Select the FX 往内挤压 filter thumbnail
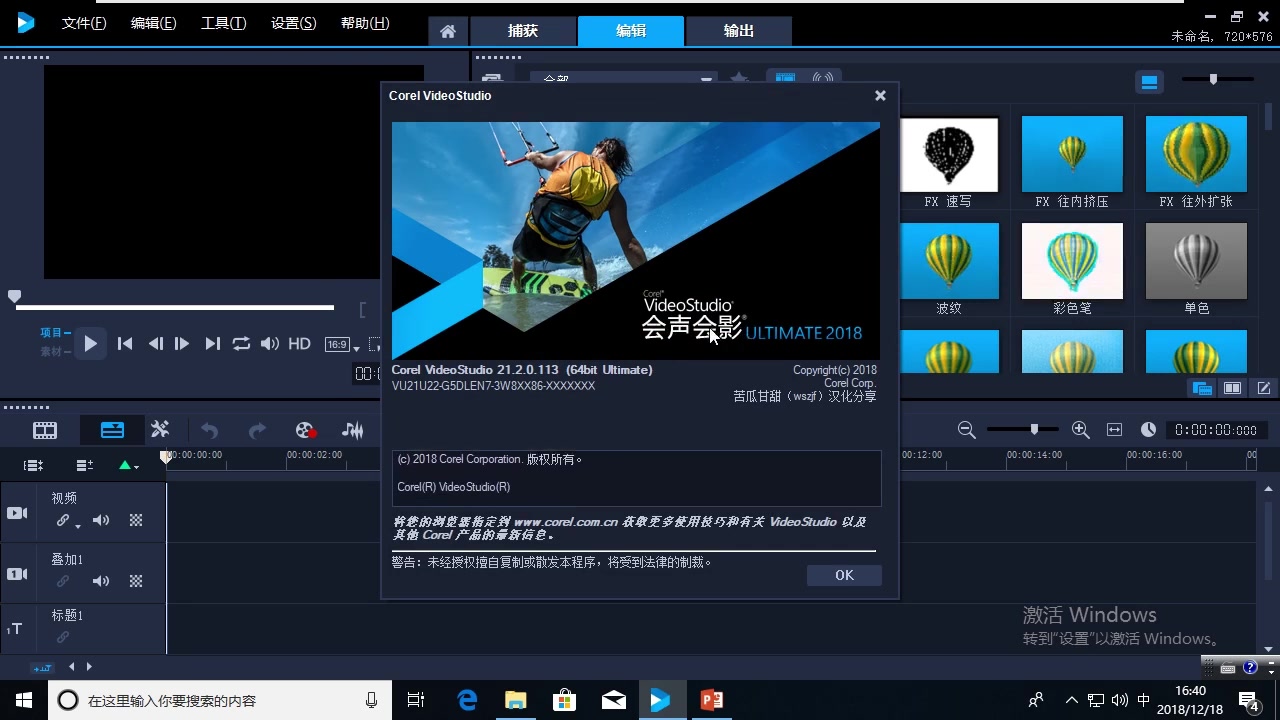 1072,155
